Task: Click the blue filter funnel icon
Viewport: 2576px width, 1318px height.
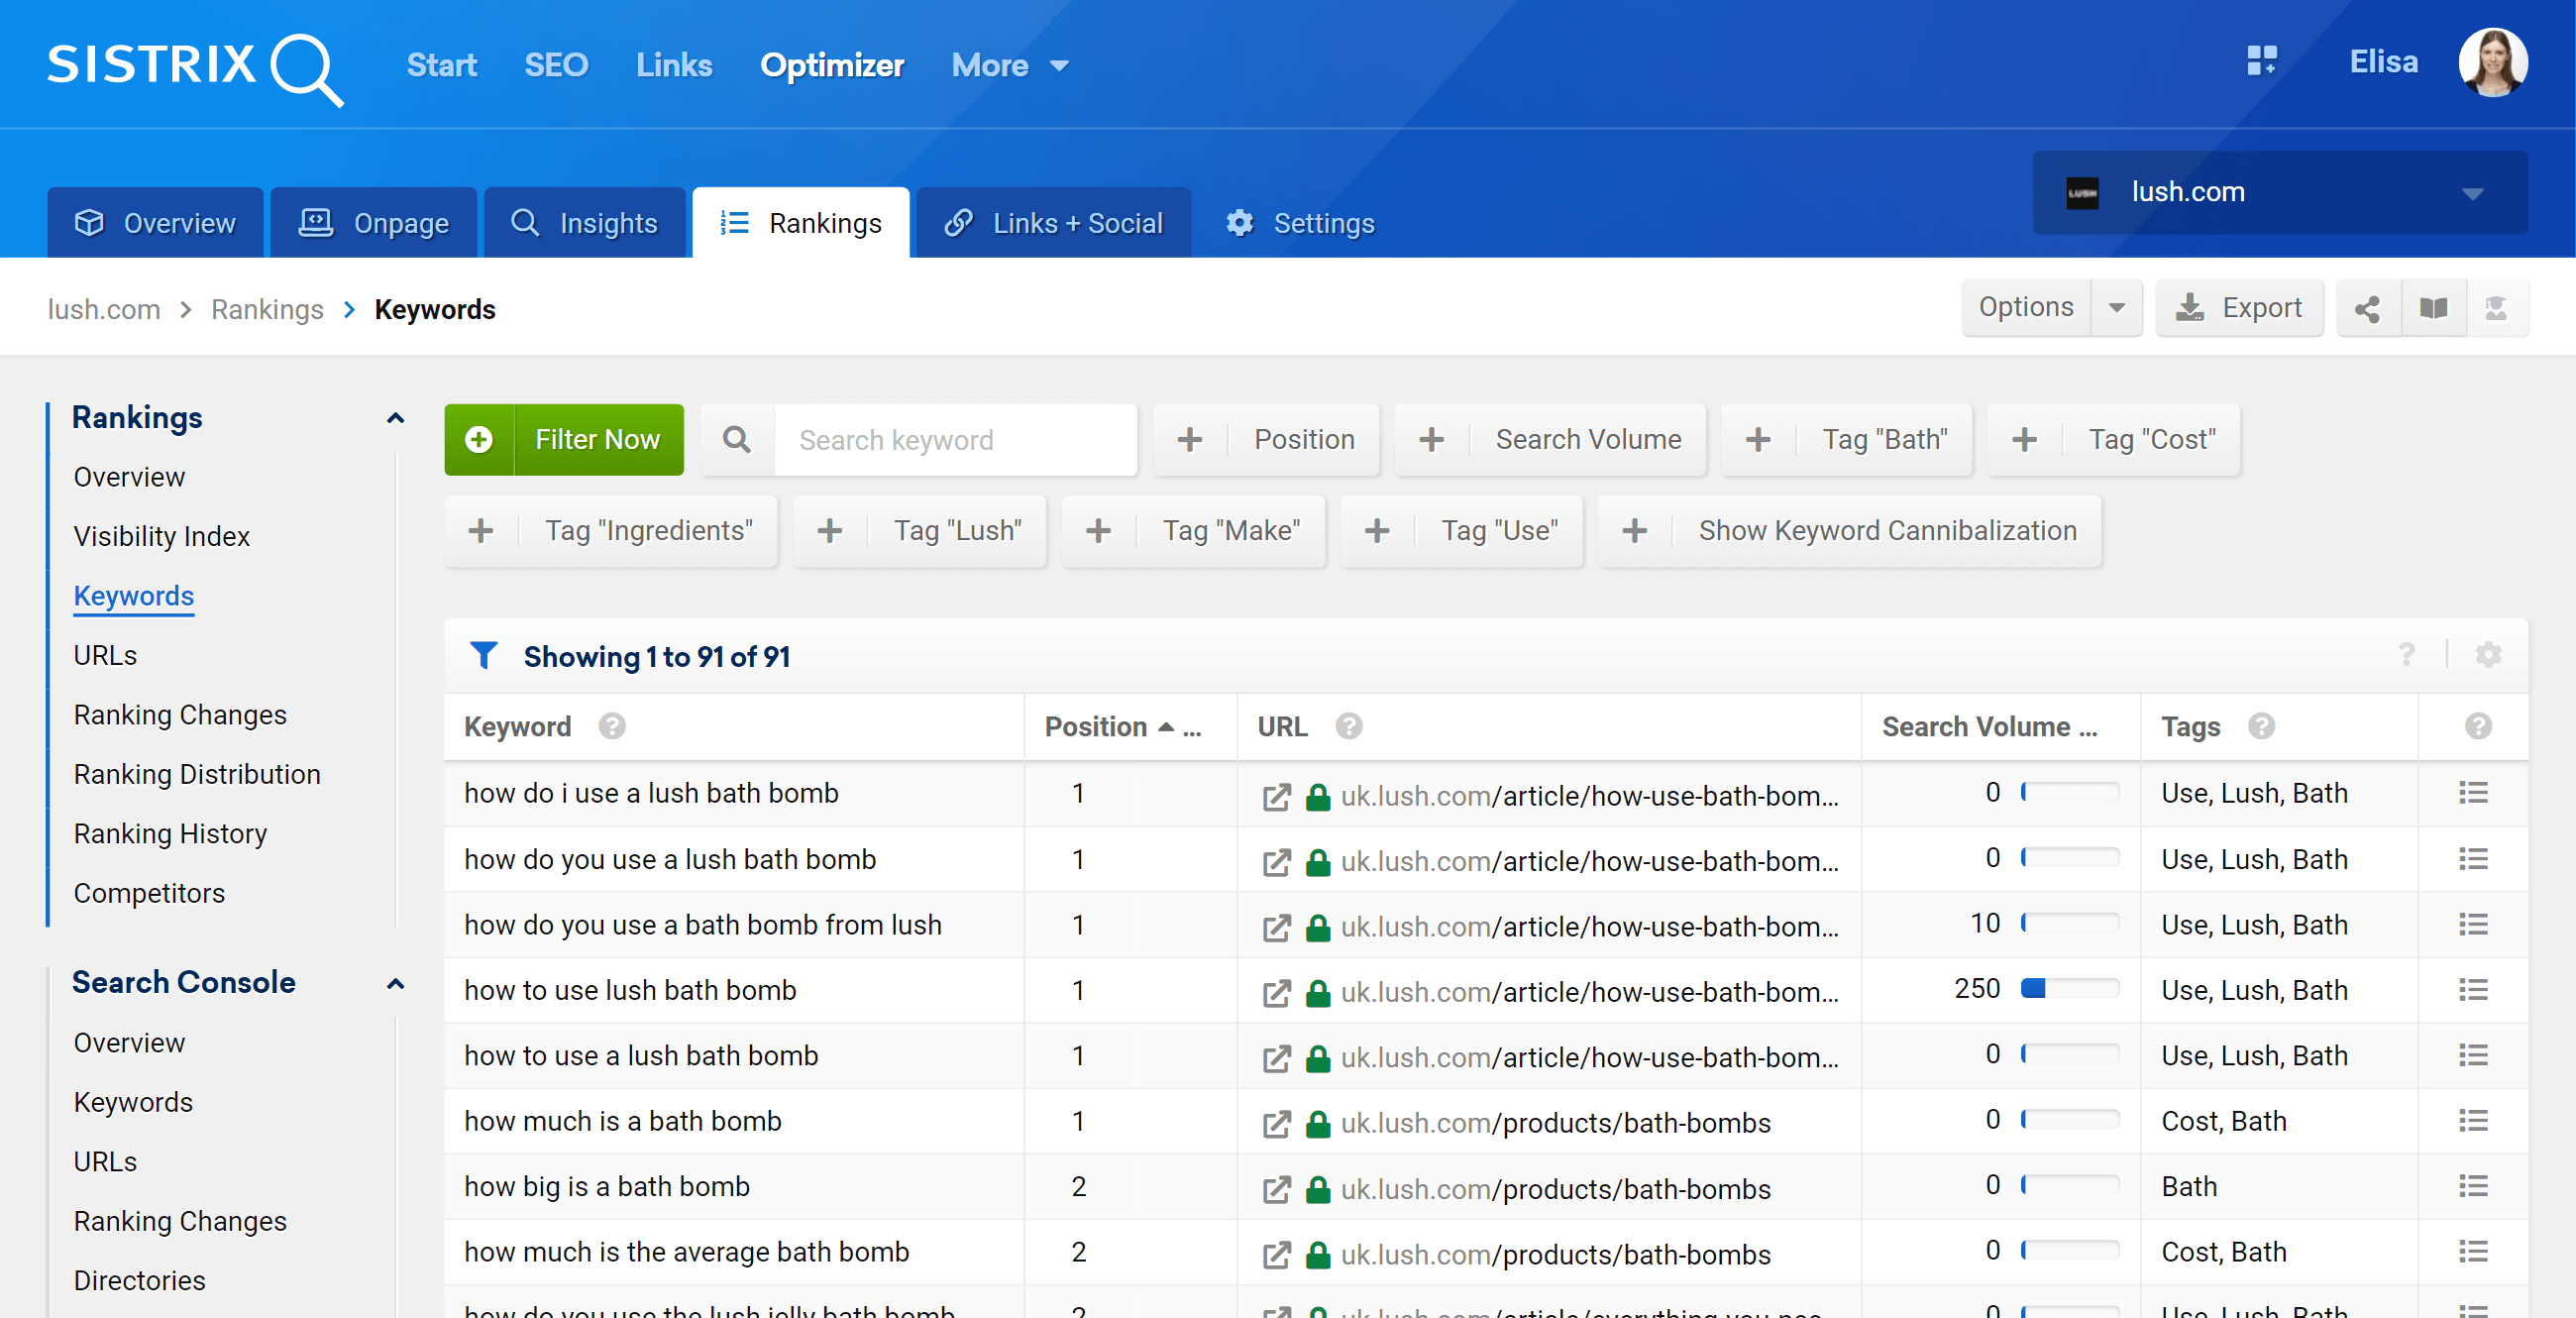Action: click(x=484, y=655)
